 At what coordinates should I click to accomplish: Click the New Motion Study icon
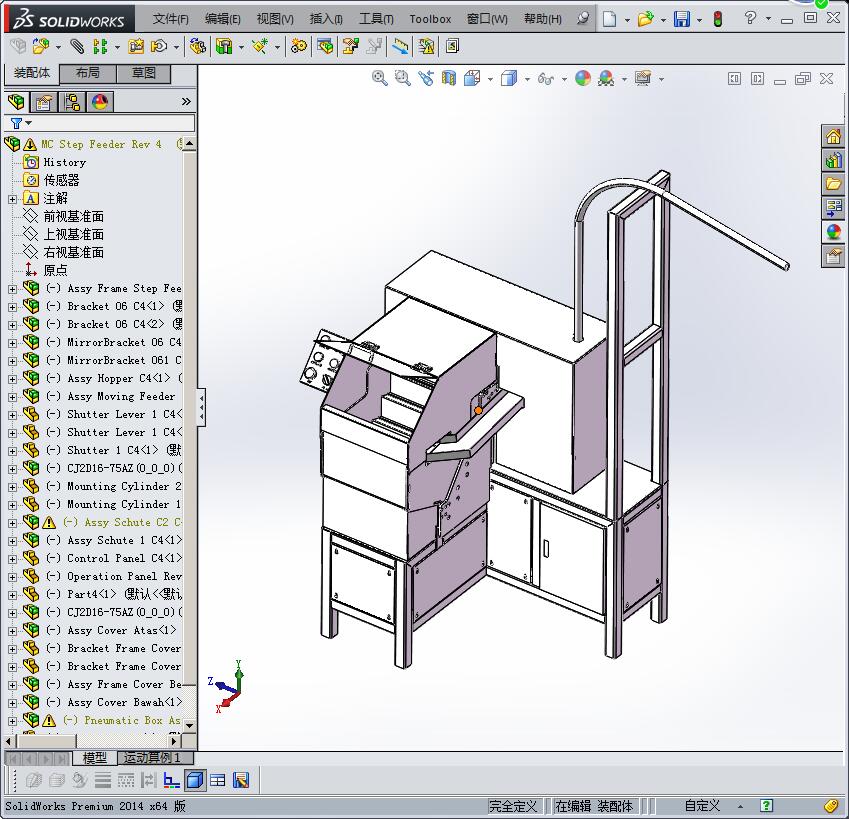(x=298, y=47)
